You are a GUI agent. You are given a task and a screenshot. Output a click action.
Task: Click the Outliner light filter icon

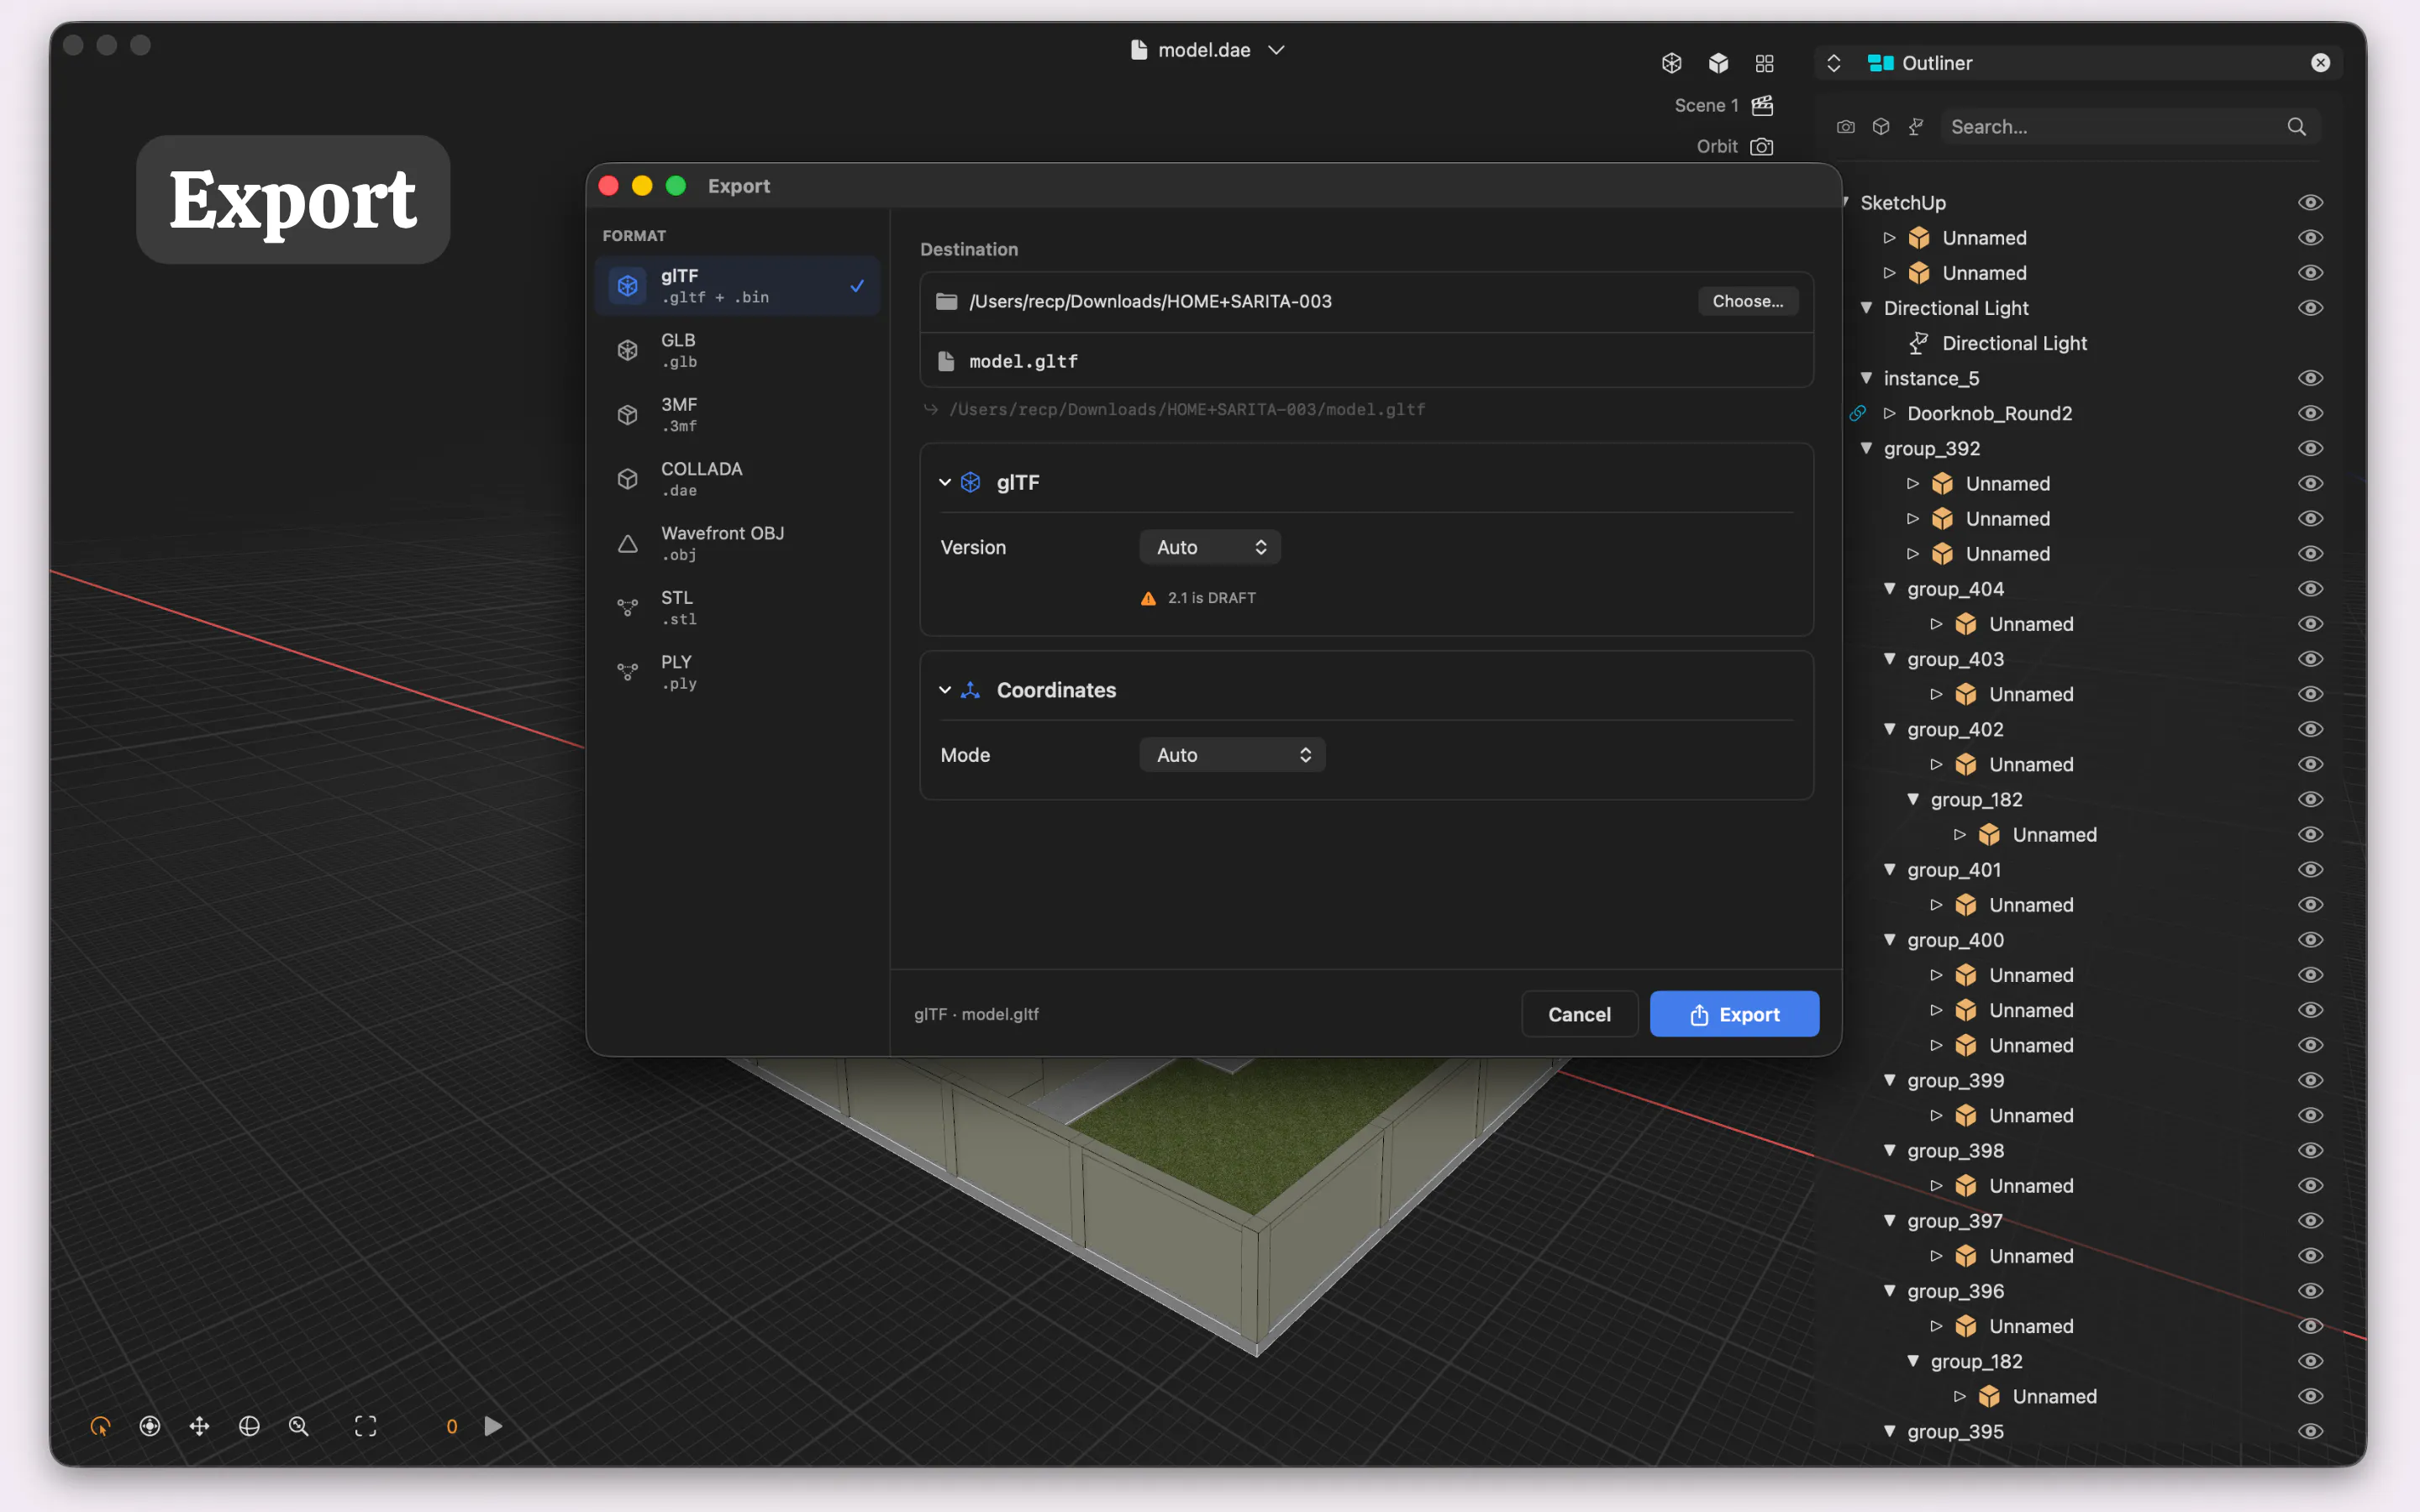pos(1916,127)
